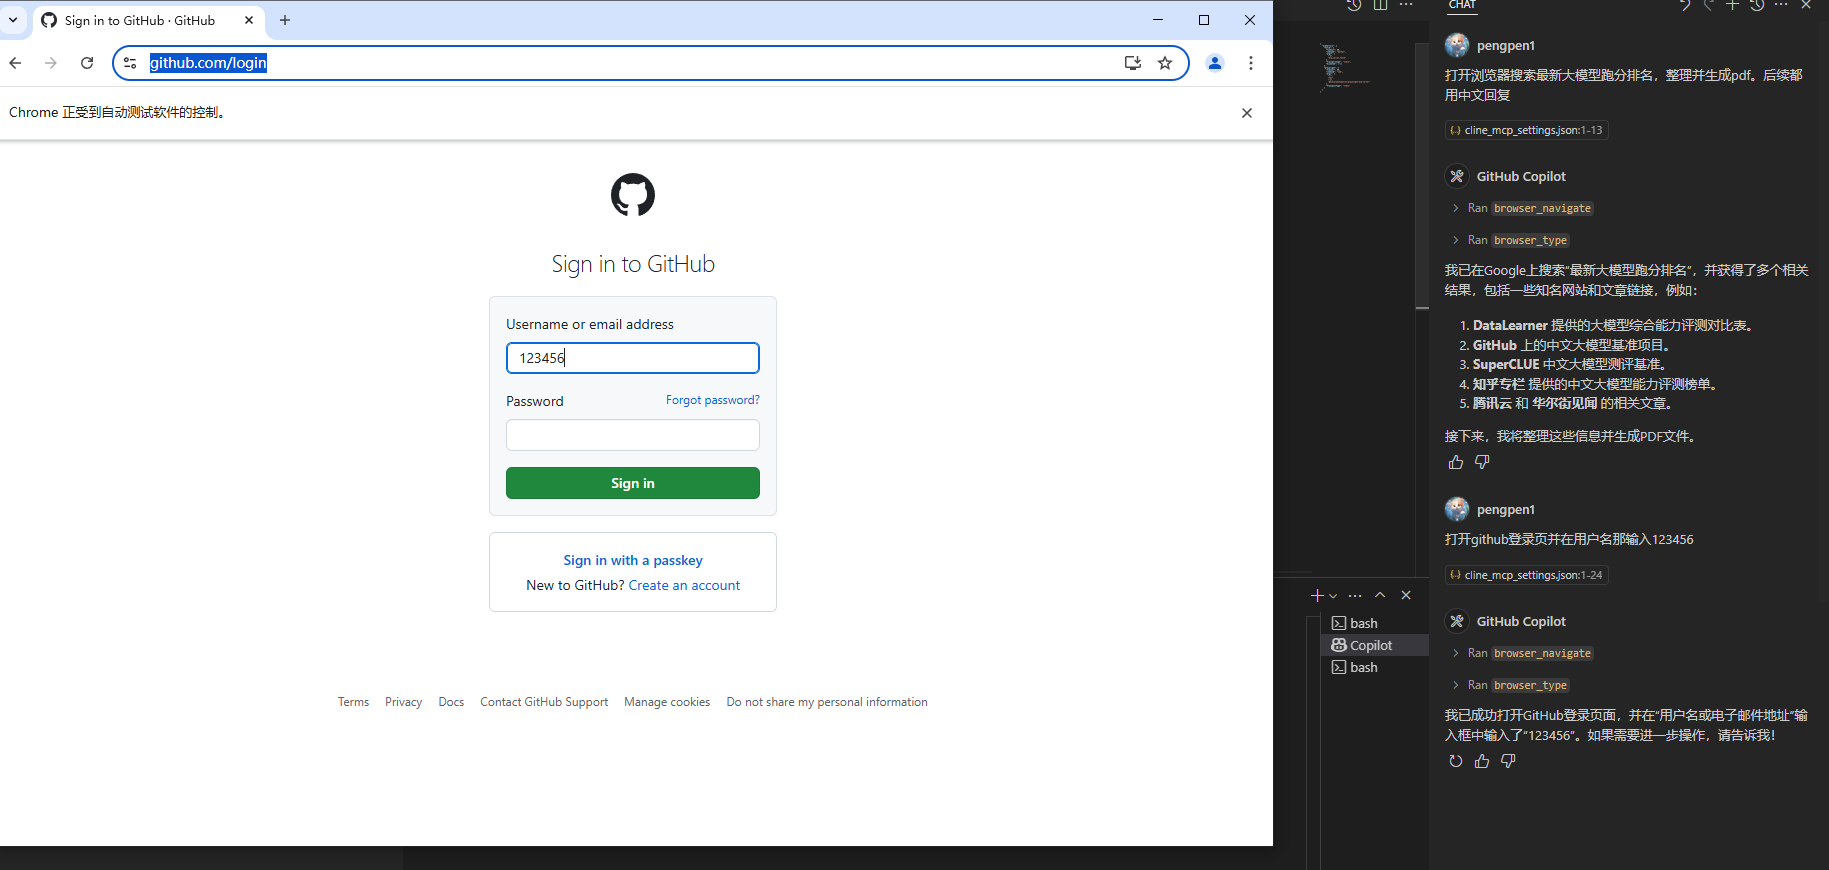
Task: Click pengpen1 avatar on the 123456 request
Action: click(1457, 509)
